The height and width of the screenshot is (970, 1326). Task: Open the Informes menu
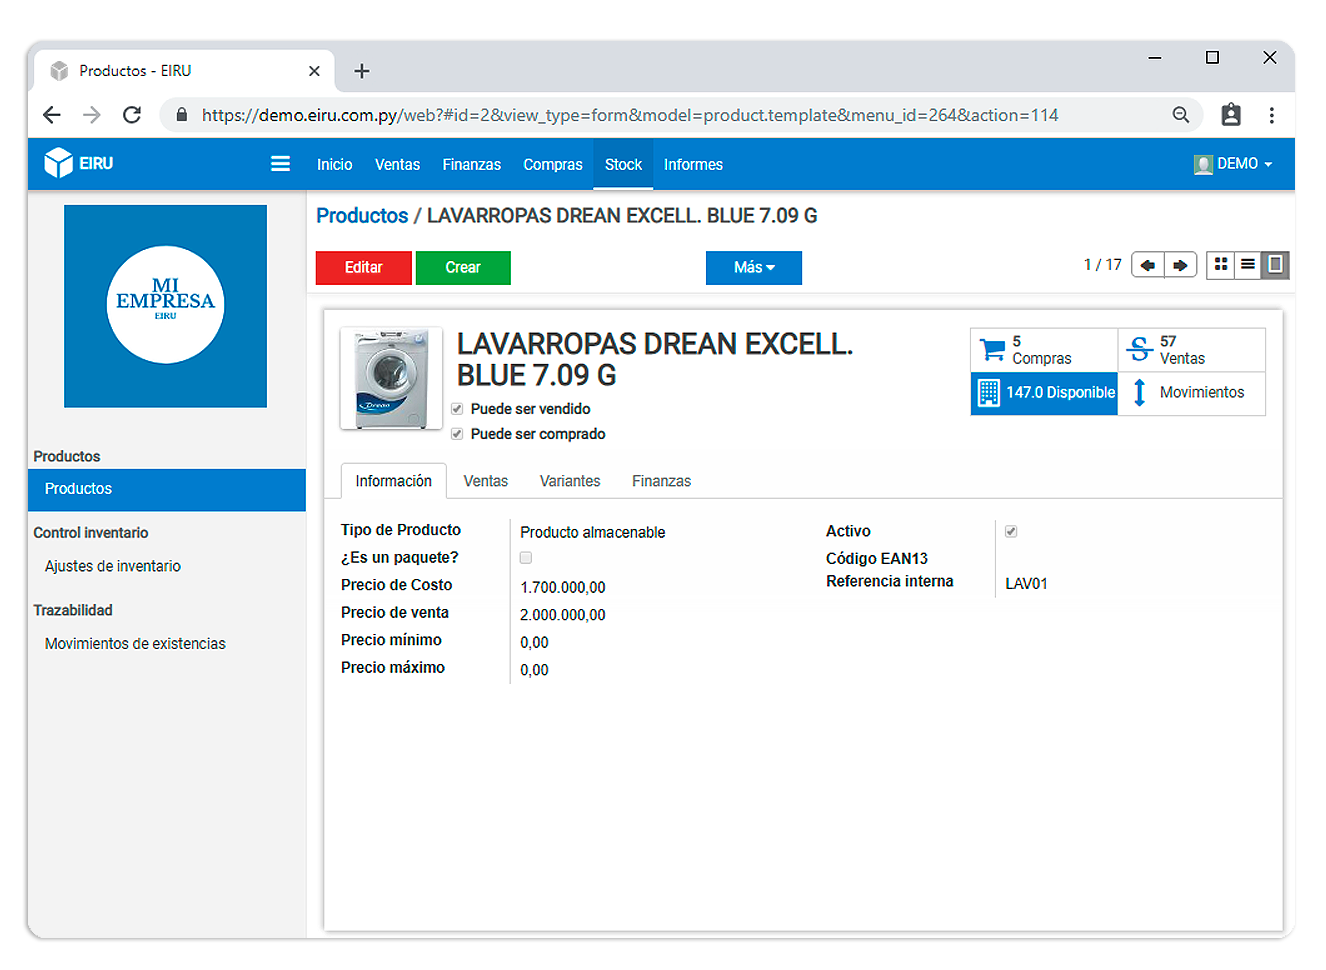[693, 165]
